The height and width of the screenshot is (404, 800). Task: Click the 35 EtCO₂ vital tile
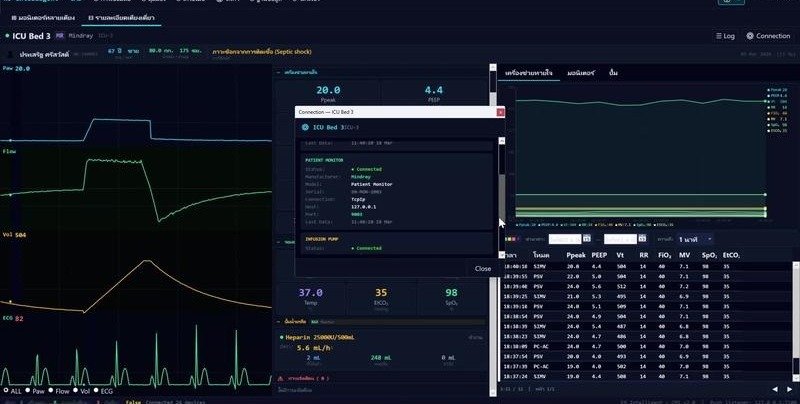click(x=381, y=296)
